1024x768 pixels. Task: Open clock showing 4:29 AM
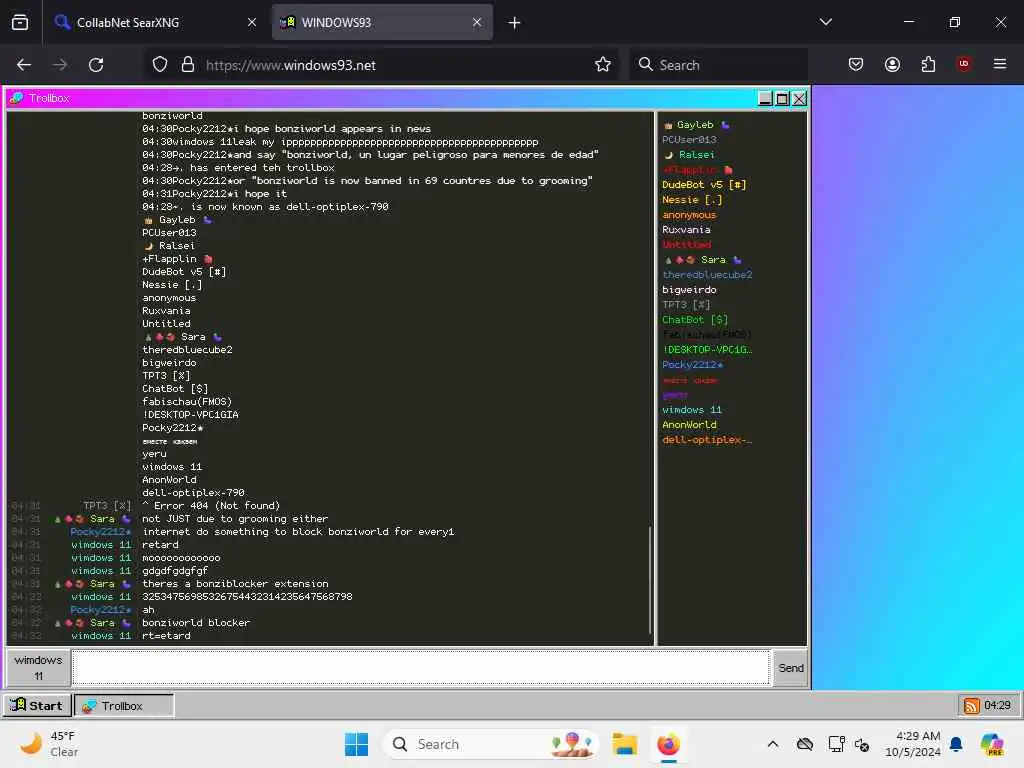point(912,744)
